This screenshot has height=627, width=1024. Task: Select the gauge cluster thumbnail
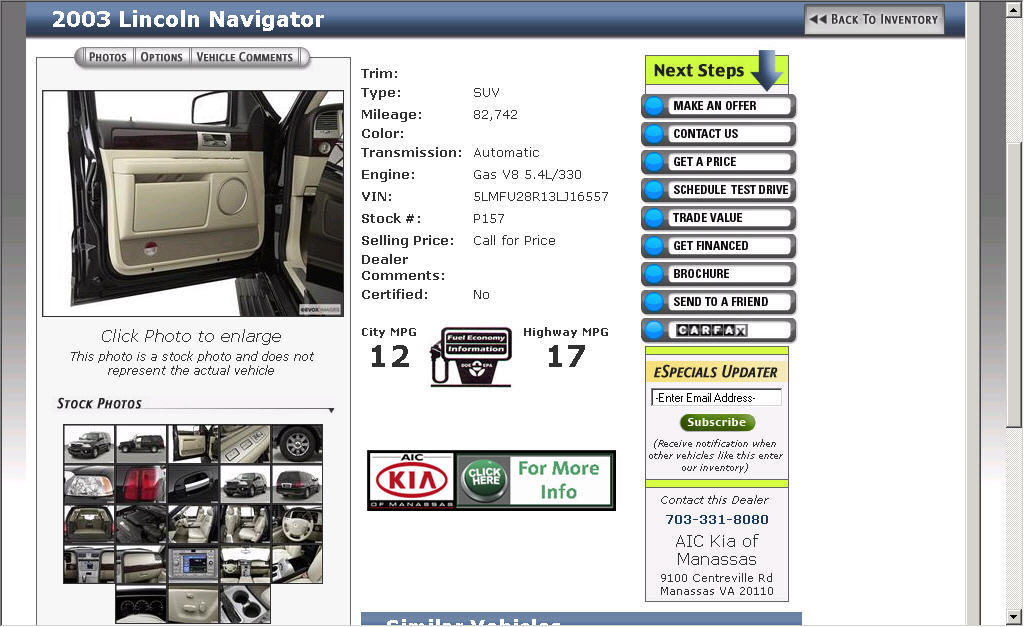point(141,604)
